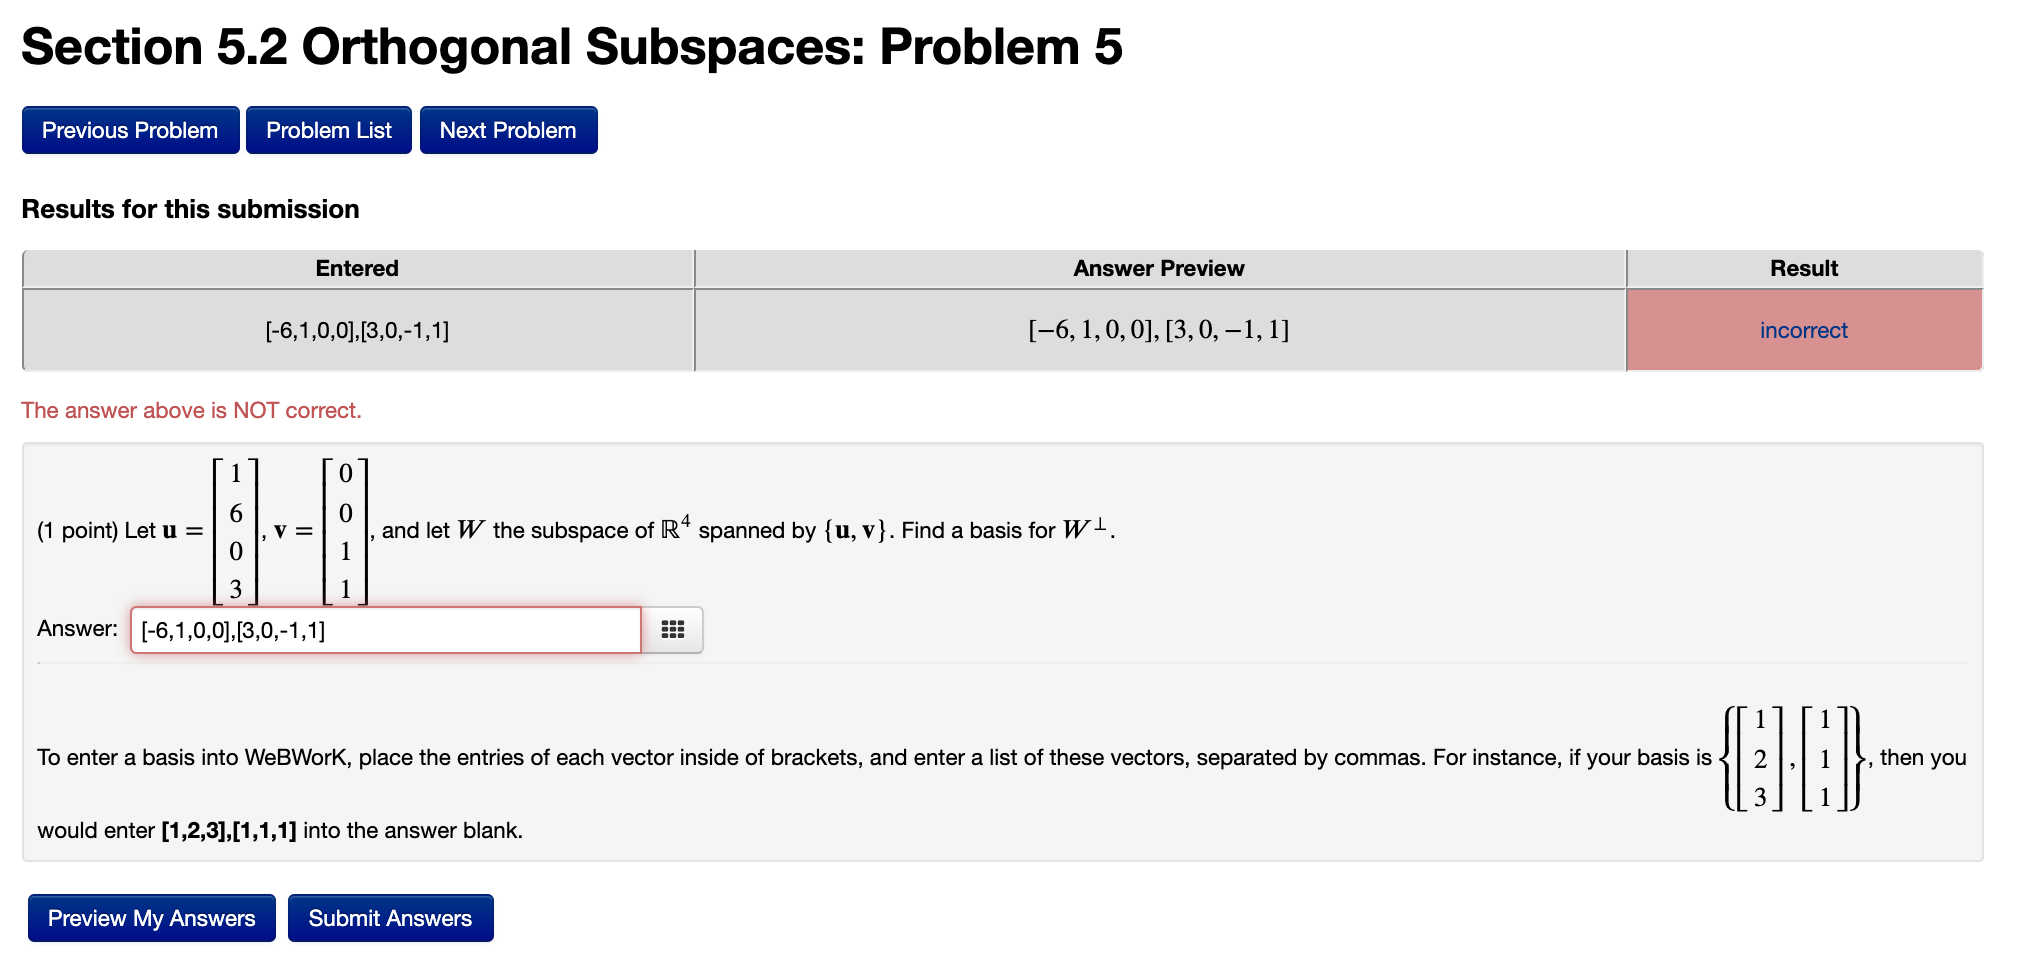
Task: Submit Answers for grading
Action: coord(391,917)
